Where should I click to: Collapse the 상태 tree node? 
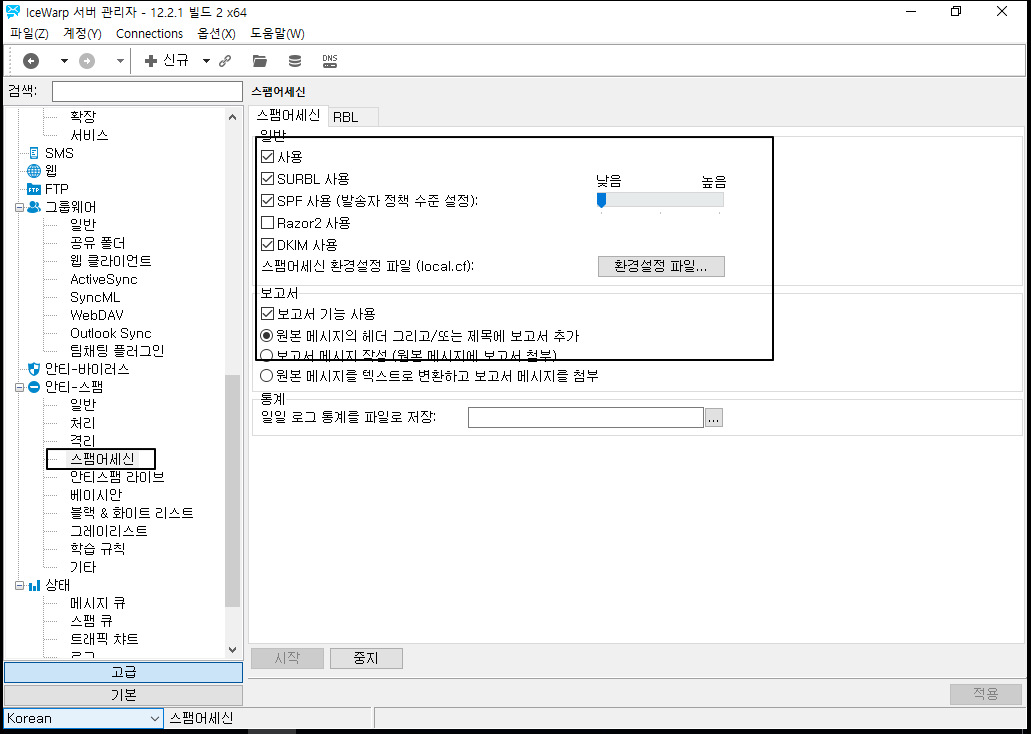(19, 585)
